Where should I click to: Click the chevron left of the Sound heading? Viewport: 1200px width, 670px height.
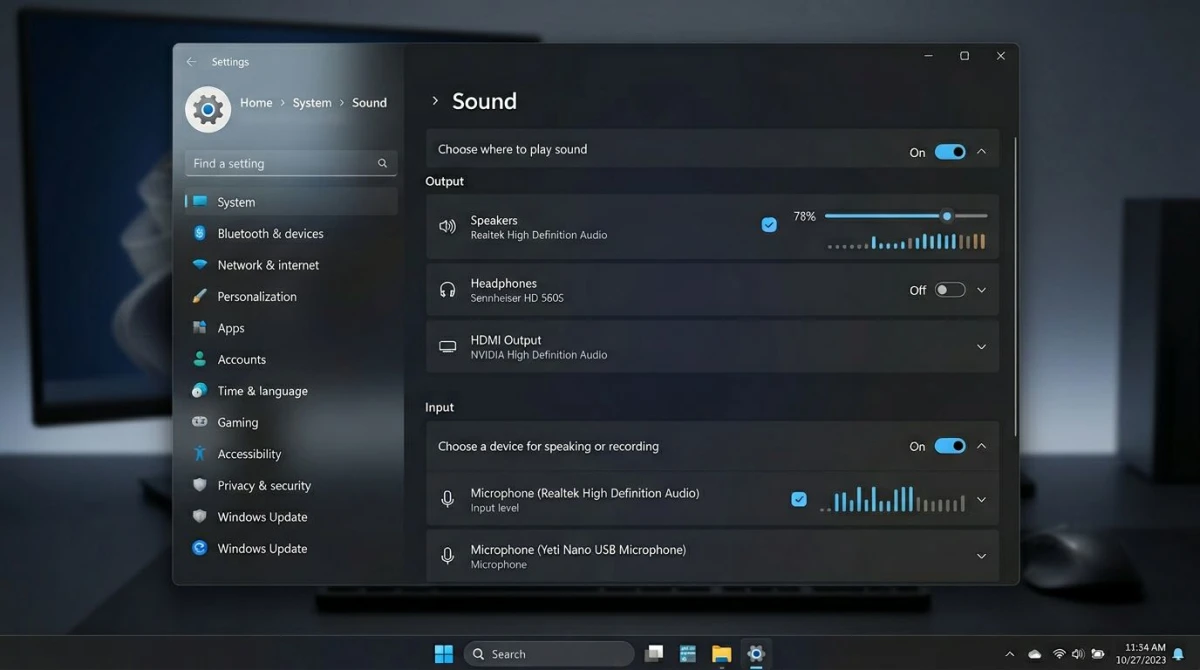click(x=435, y=101)
